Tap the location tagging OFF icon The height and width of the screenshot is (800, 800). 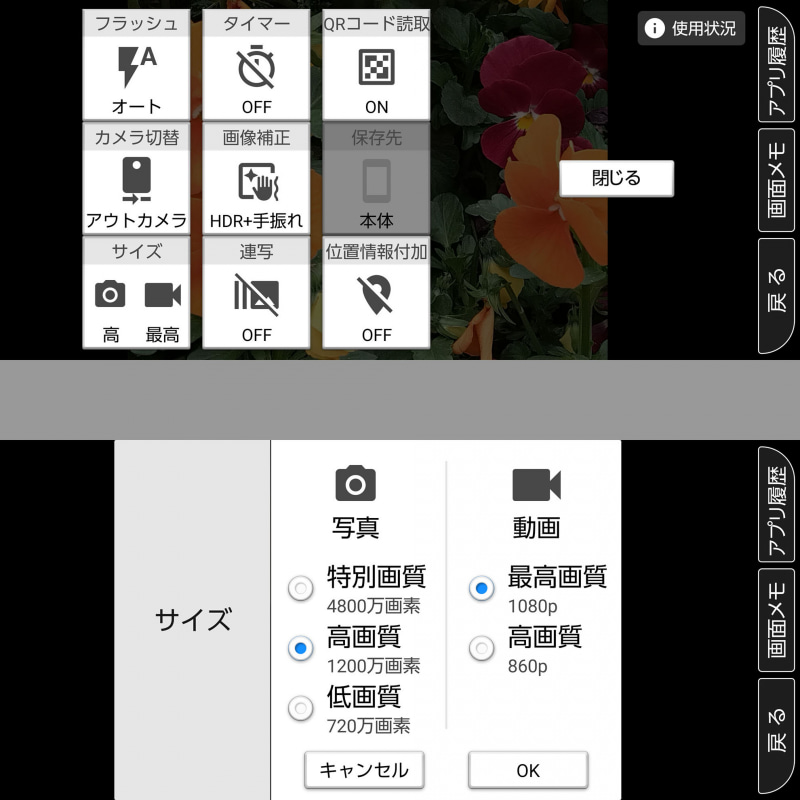tap(375, 295)
